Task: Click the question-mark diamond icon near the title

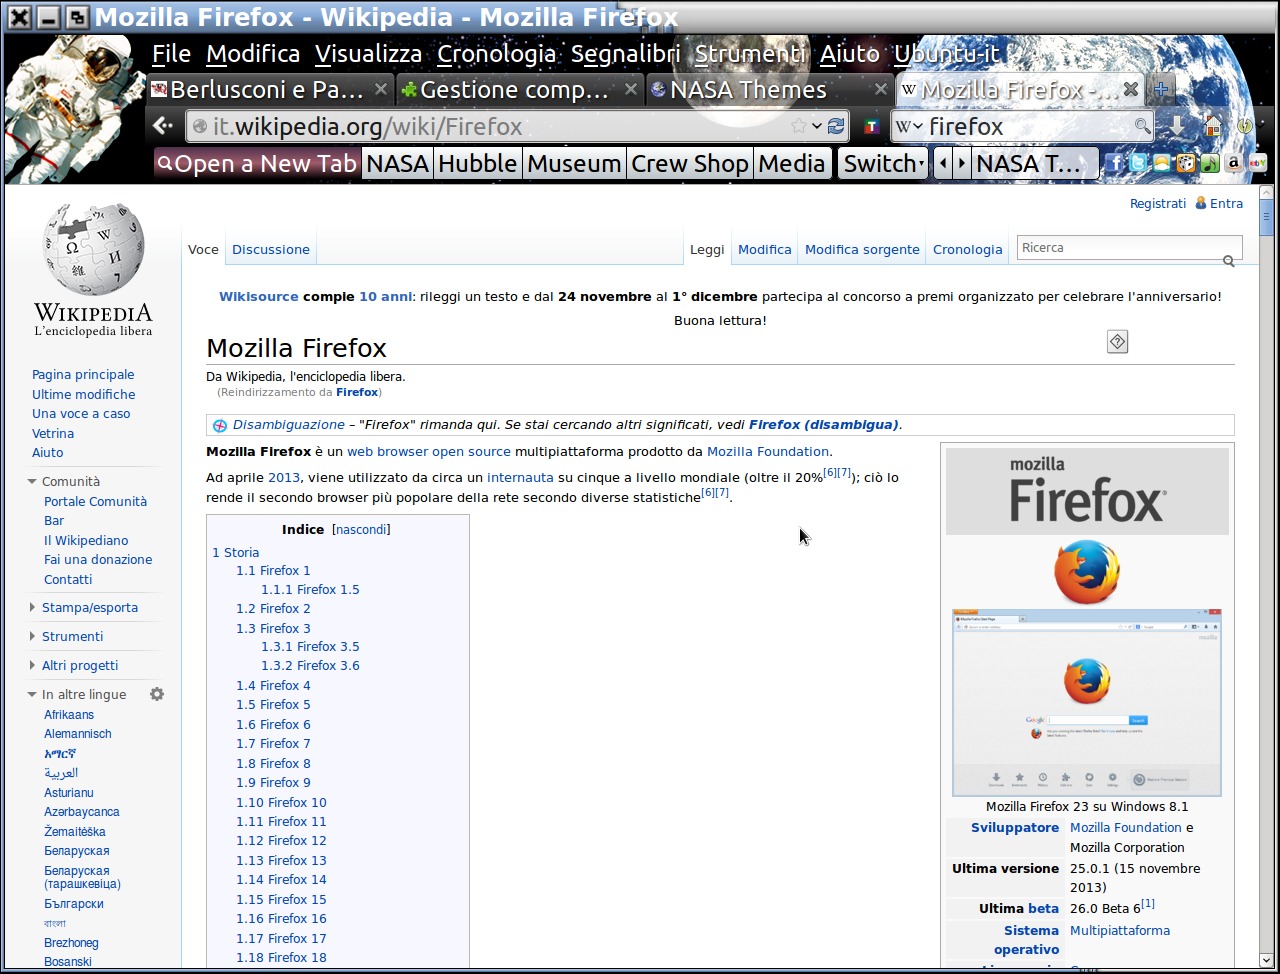Action: (x=1118, y=342)
